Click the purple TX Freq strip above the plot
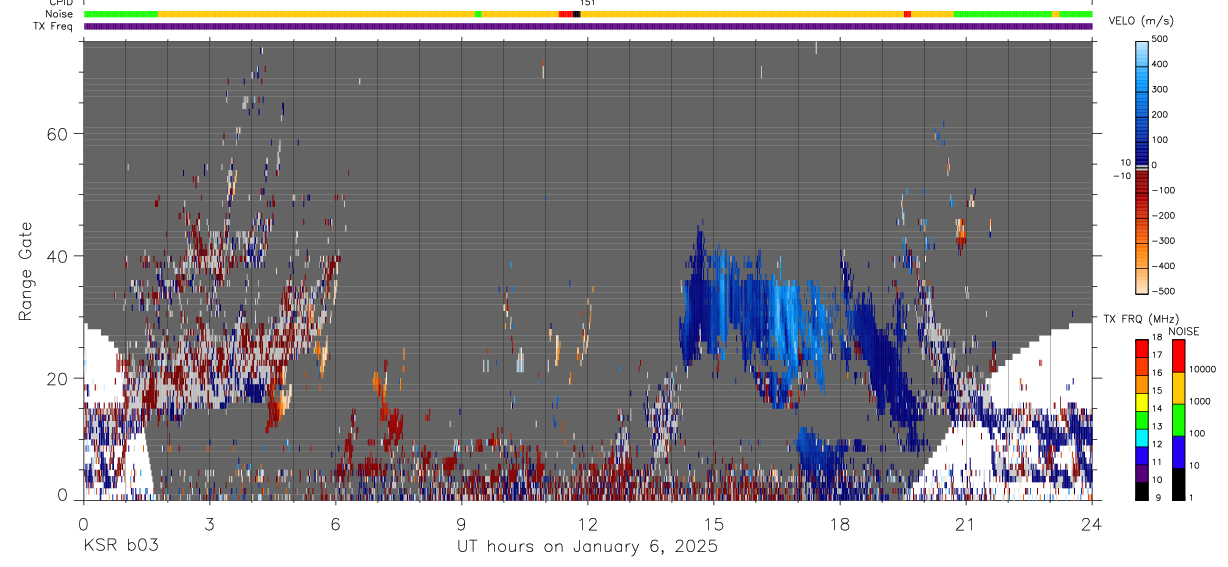 coord(588,26)
